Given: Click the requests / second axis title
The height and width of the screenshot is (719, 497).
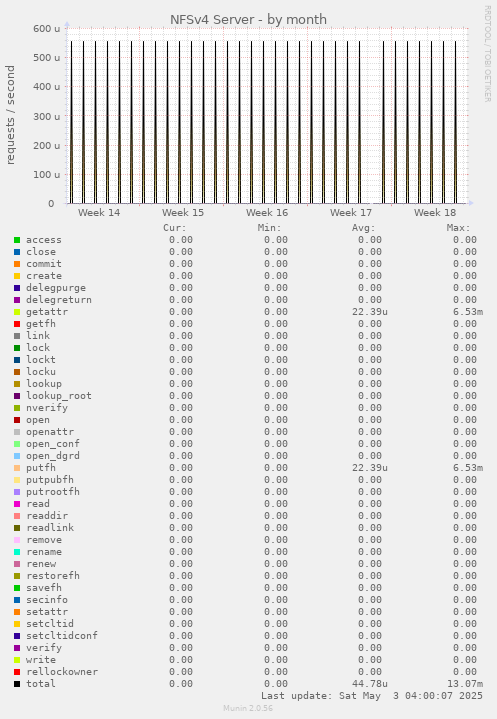Looking at the screenshot, I should [10, 115].
